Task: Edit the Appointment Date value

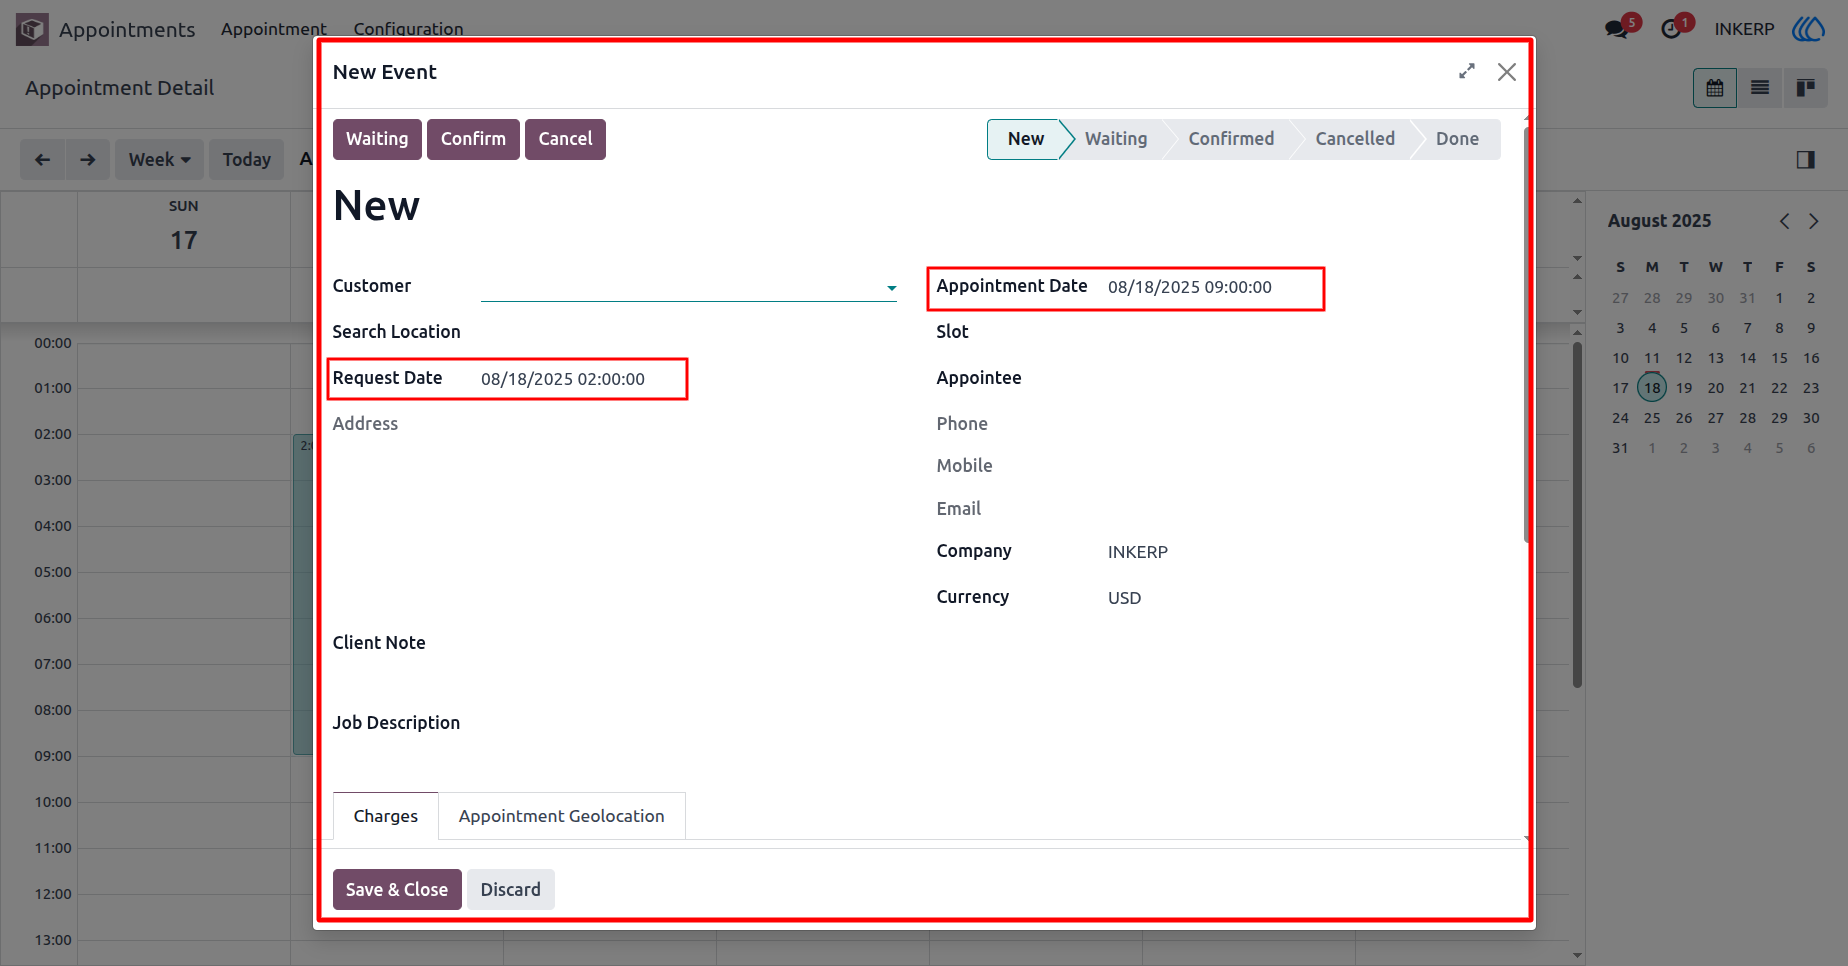Action: coord(1190,287)
